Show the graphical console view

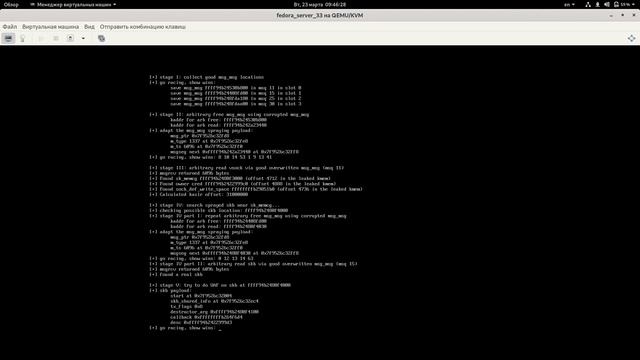[x=8, y=38]
